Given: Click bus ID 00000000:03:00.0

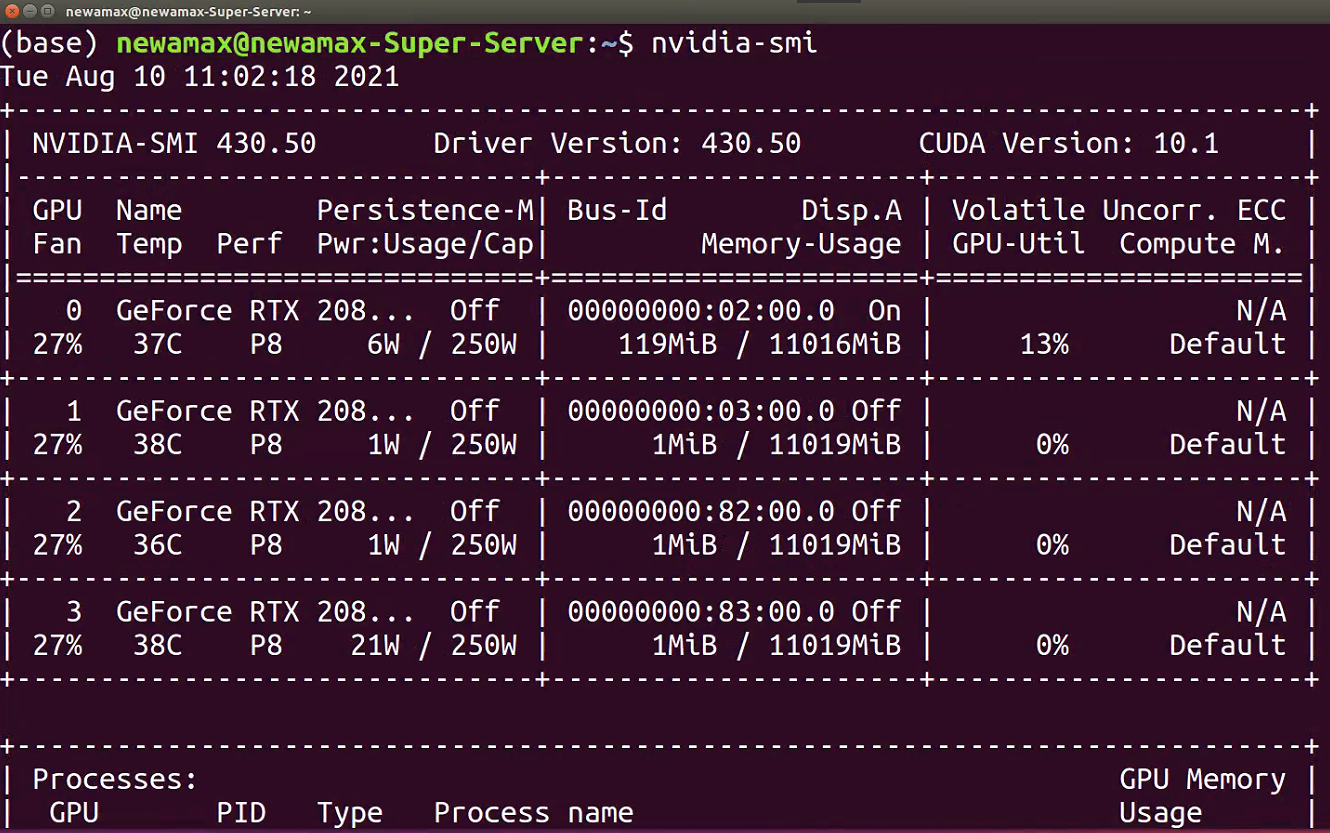Looking at the screenshot, I should [x=701, y=411].
